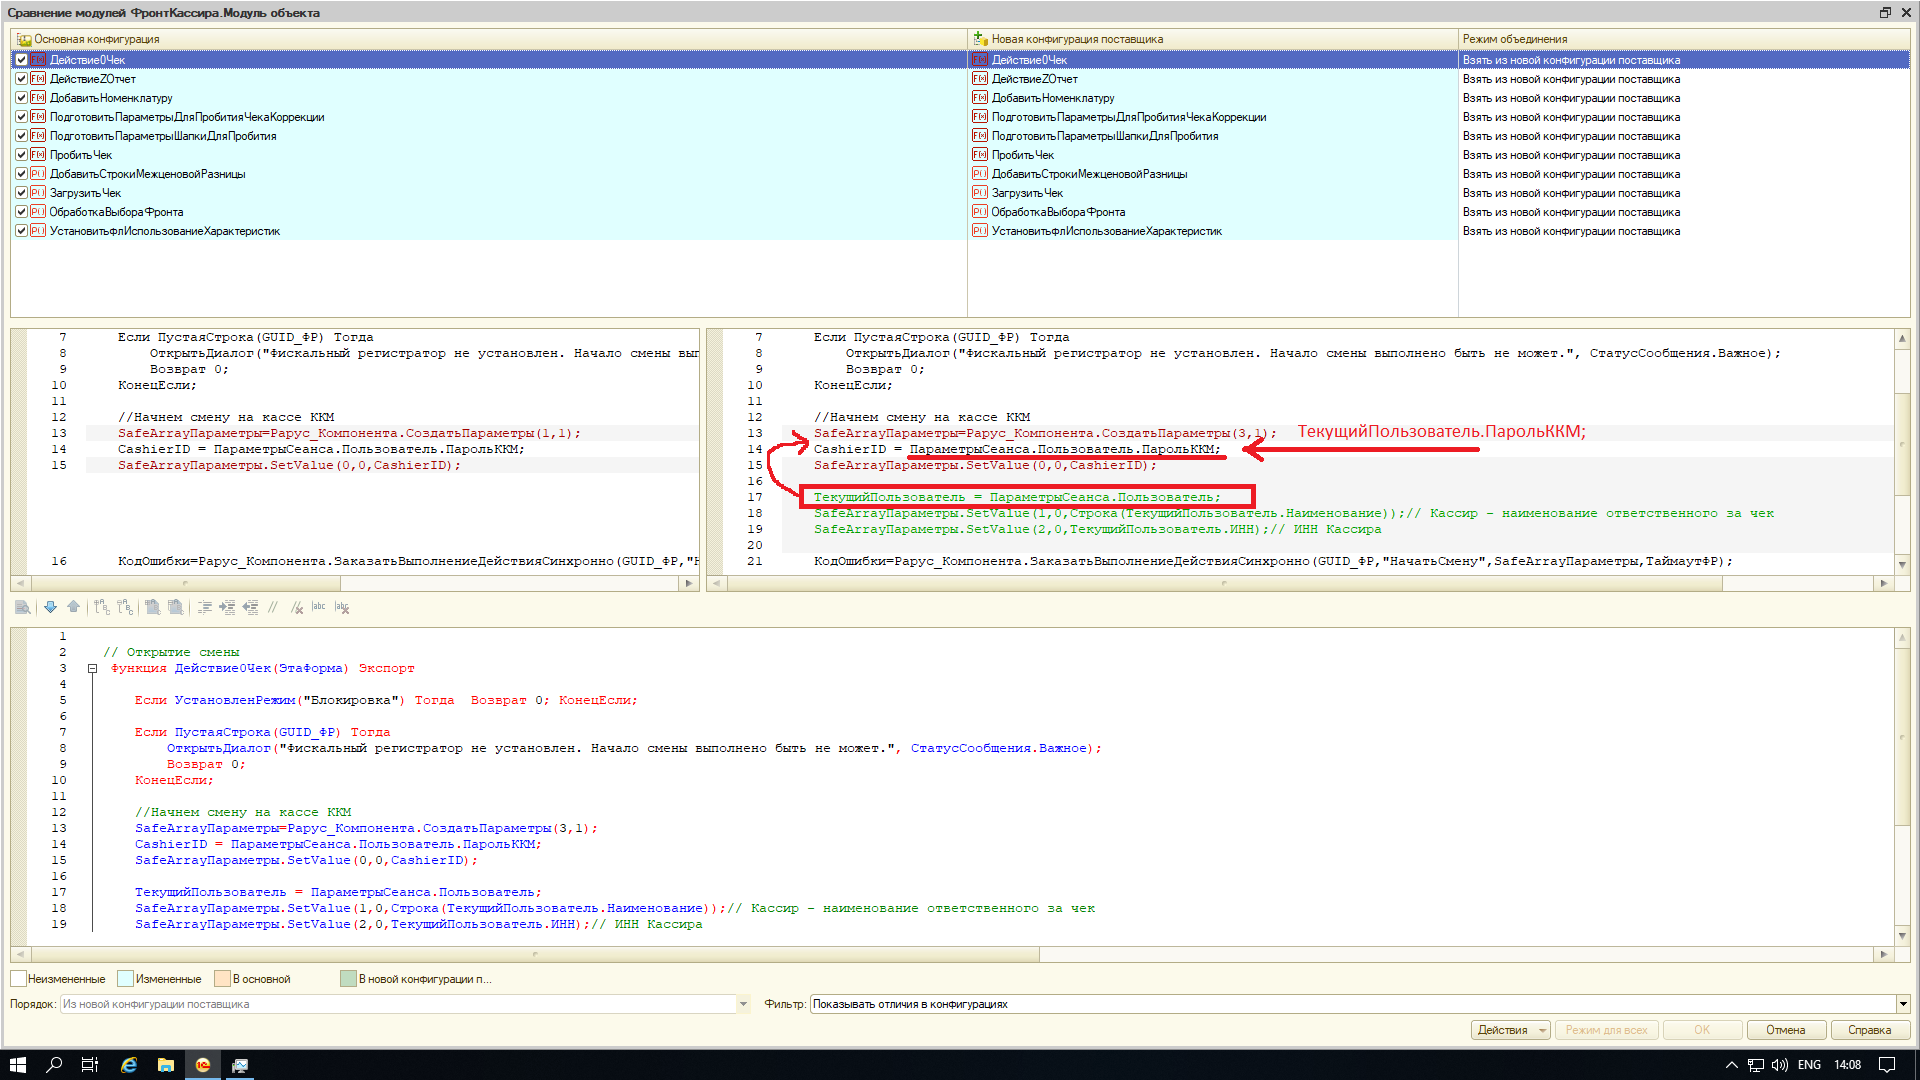1920x1080 pixels.
Task: Click the OK button
Action: [1702, 1030]
